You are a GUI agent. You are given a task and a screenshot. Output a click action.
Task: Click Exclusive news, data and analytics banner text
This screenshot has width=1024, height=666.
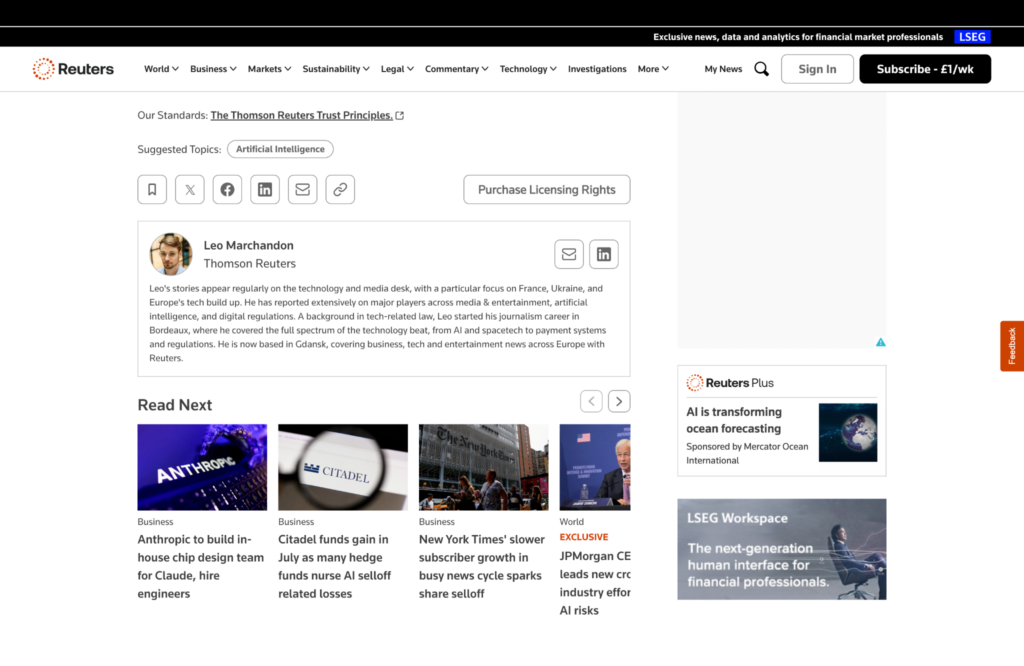click(x=798, y=37)
